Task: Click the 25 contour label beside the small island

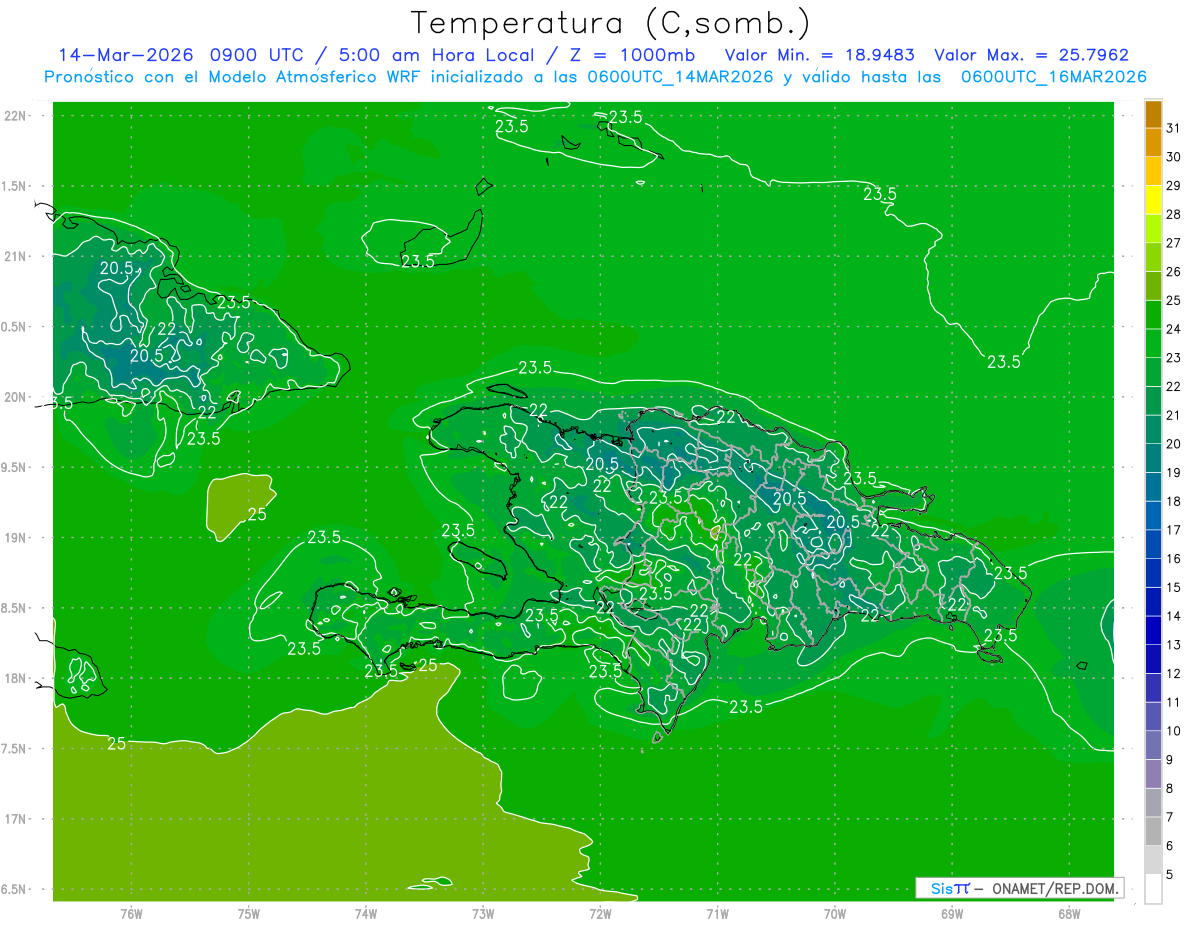Action: (257, 515)
